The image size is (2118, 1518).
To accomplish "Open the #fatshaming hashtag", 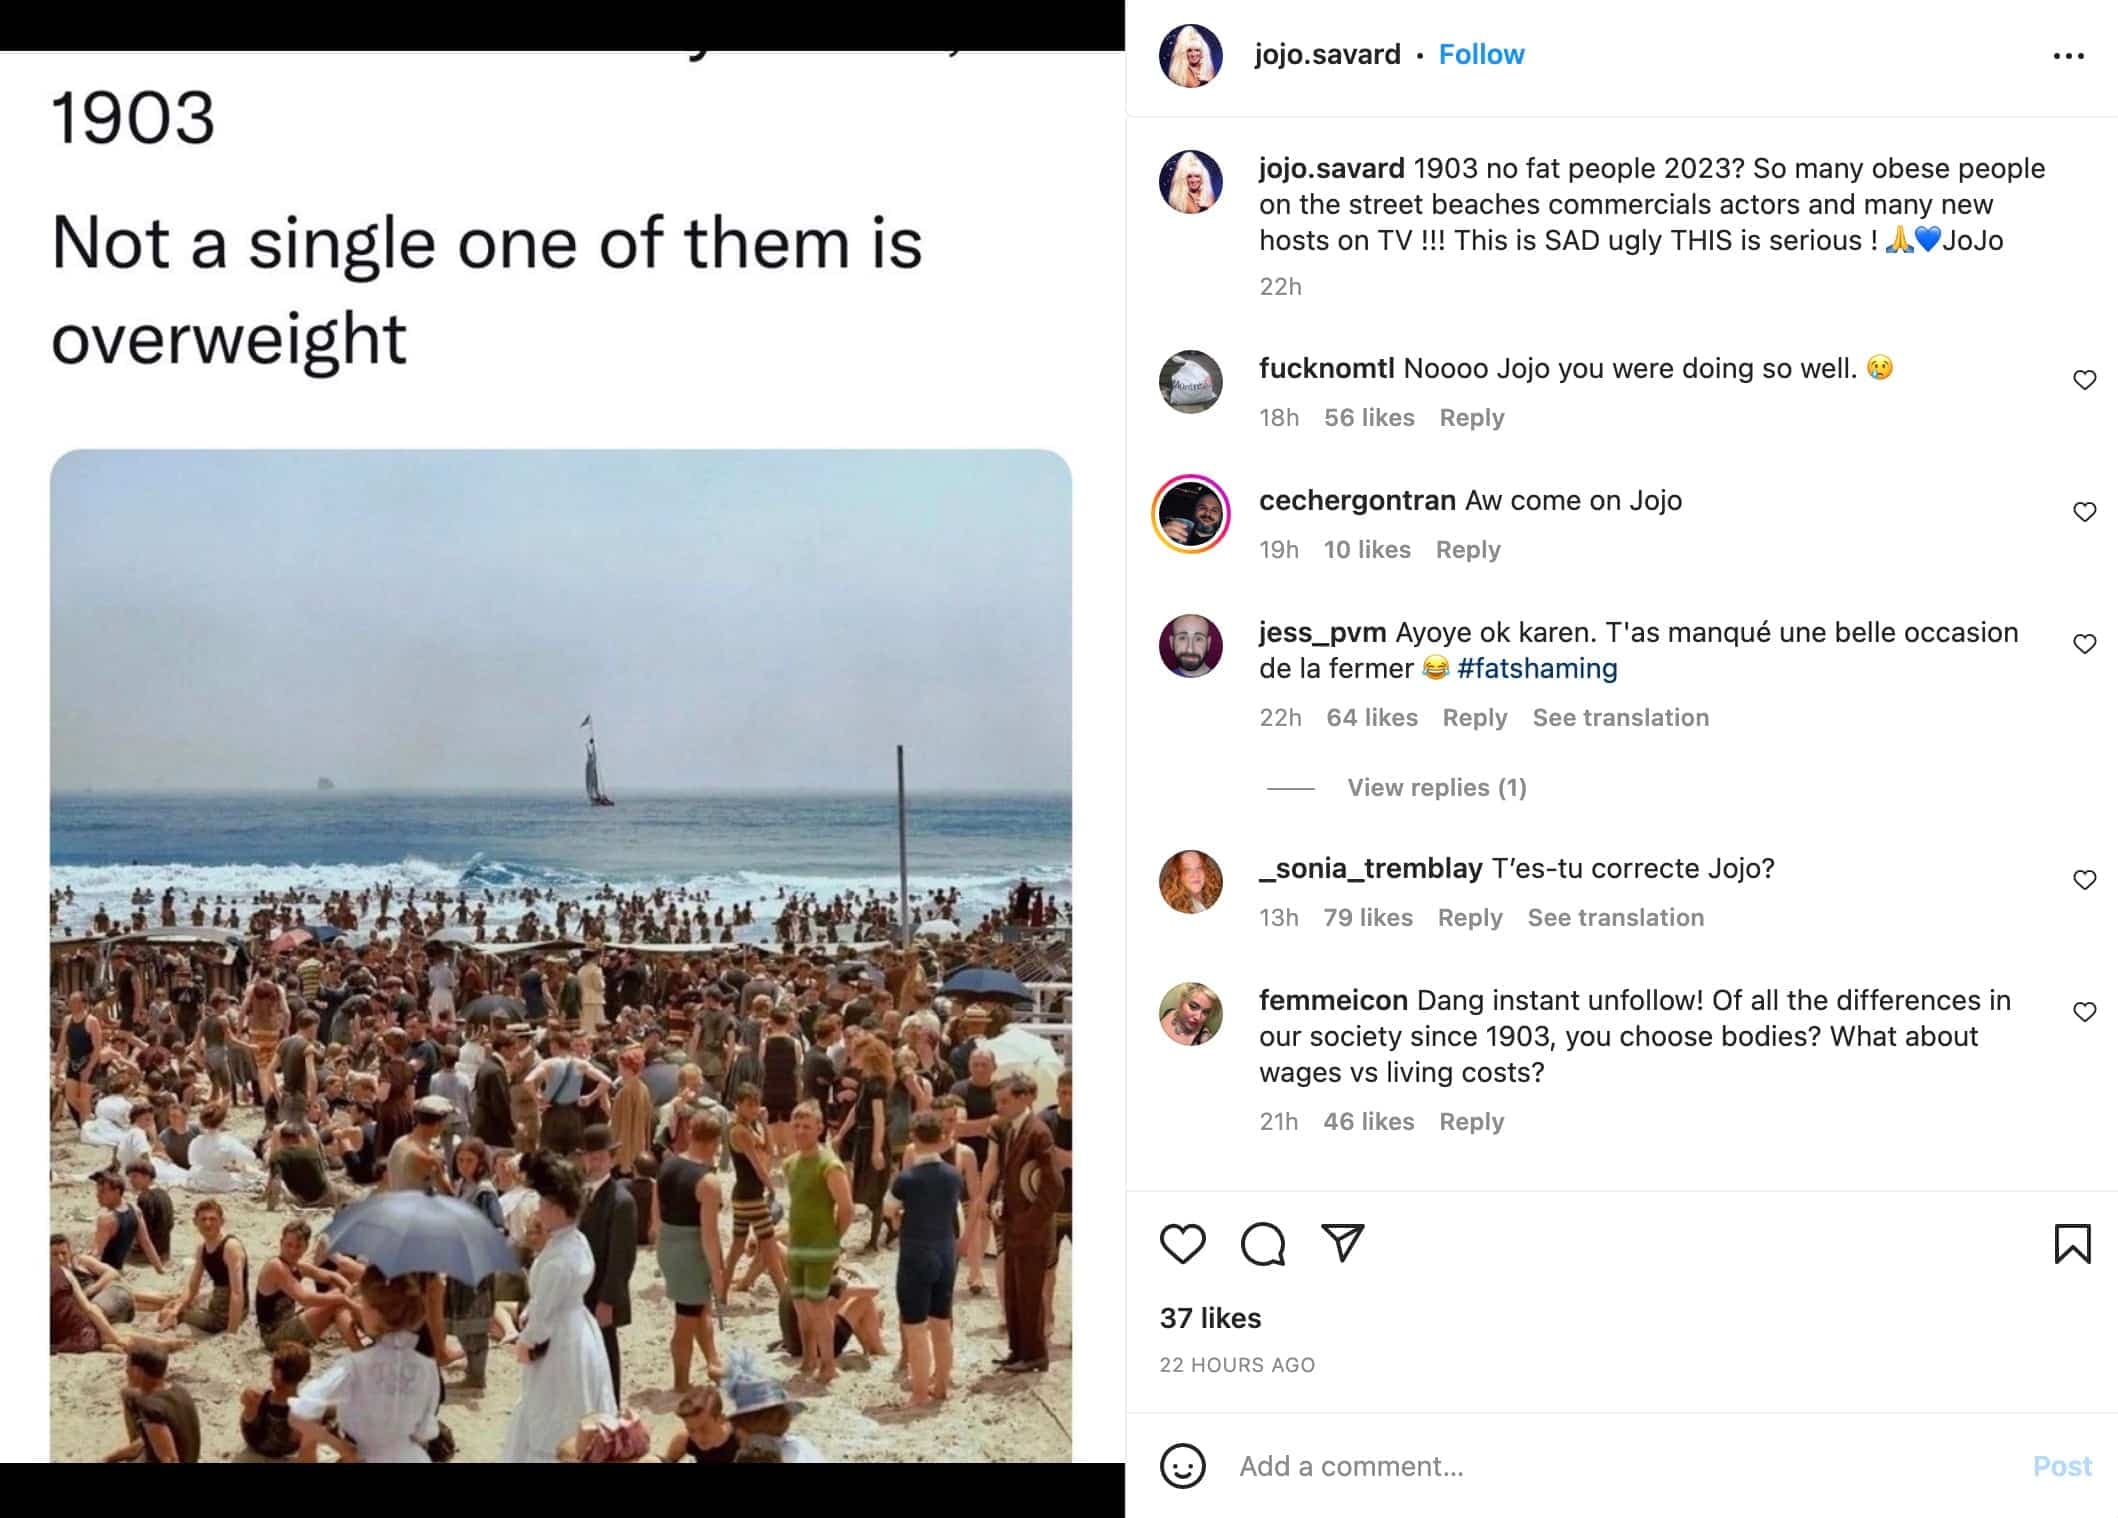I will pyautogui.click(x=1537, y=668).
